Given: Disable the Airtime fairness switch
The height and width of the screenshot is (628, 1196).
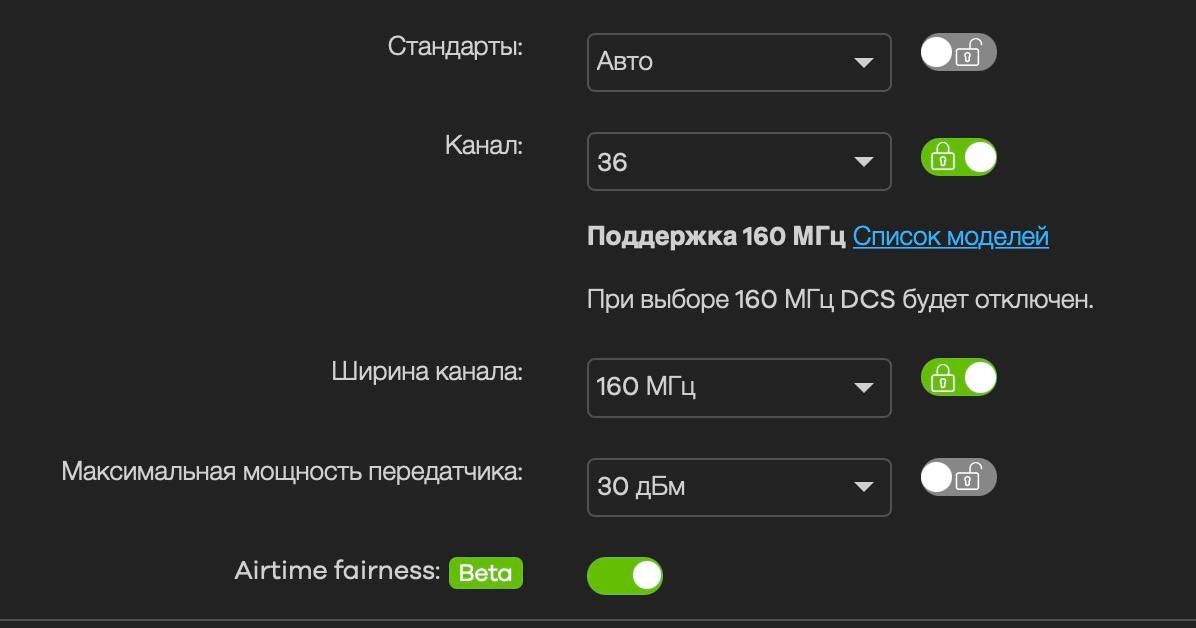Looking at the screenshot, I should click(x=625, y=575).
